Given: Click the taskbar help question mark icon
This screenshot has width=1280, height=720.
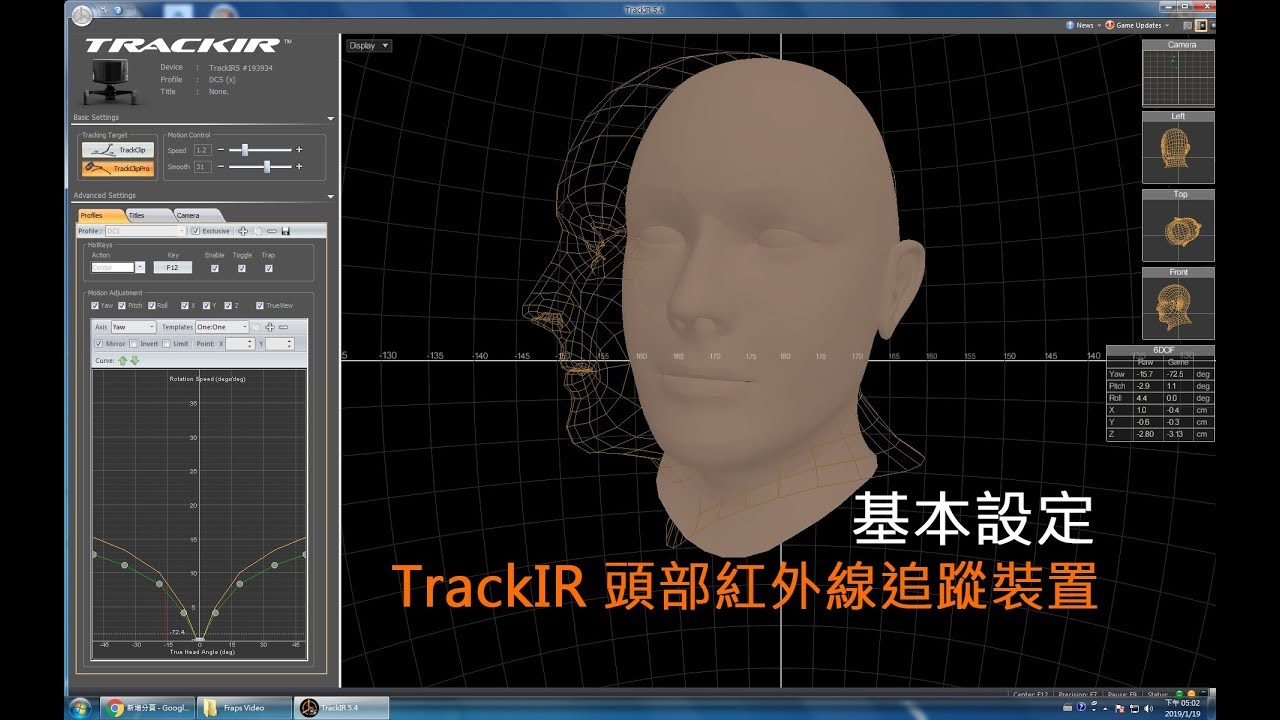Looking at the screenshot, I should tap(1081, 707).
